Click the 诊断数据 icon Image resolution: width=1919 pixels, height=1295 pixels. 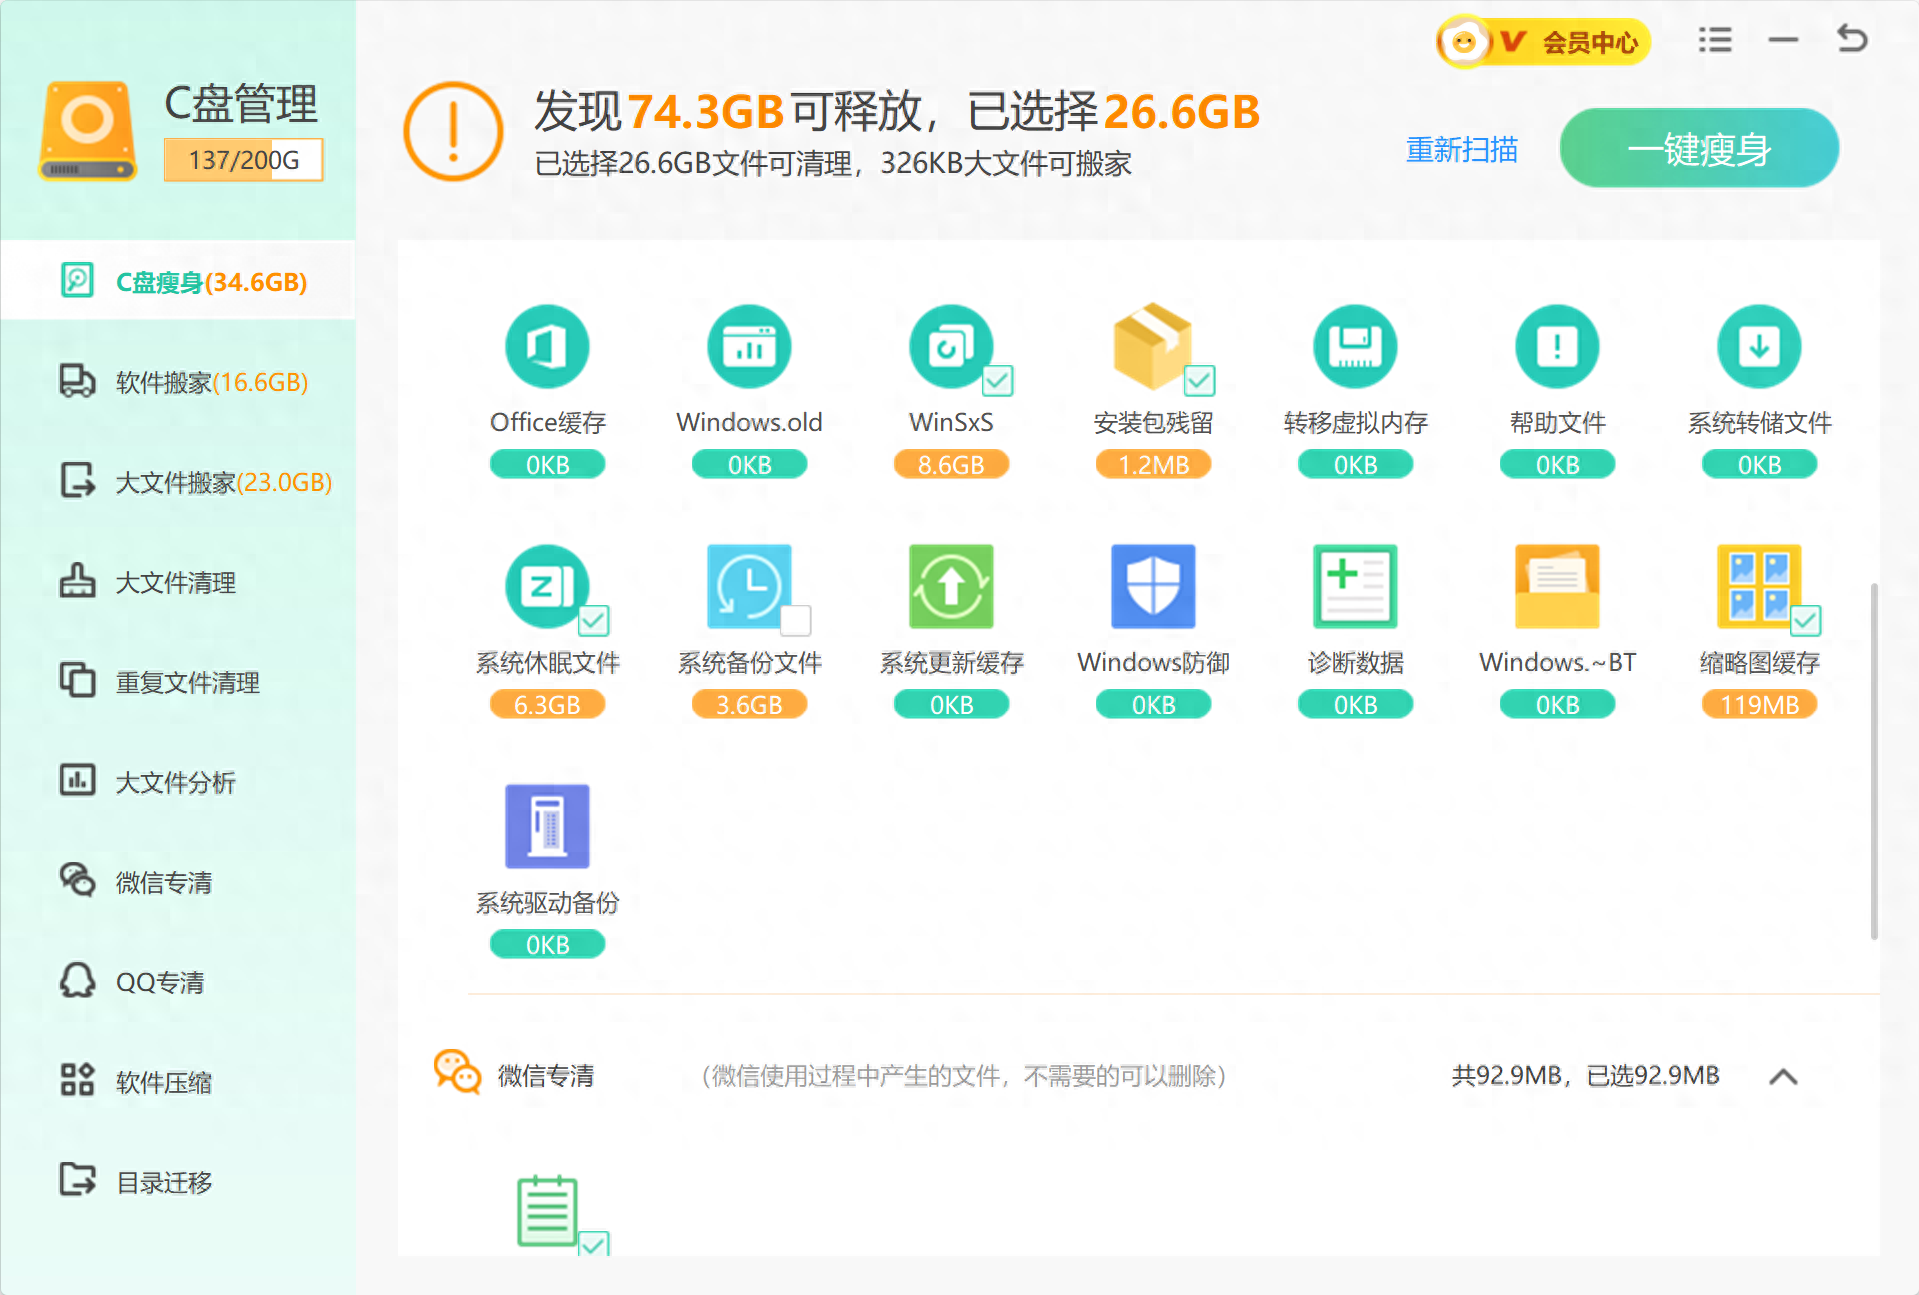point(1355,587)
